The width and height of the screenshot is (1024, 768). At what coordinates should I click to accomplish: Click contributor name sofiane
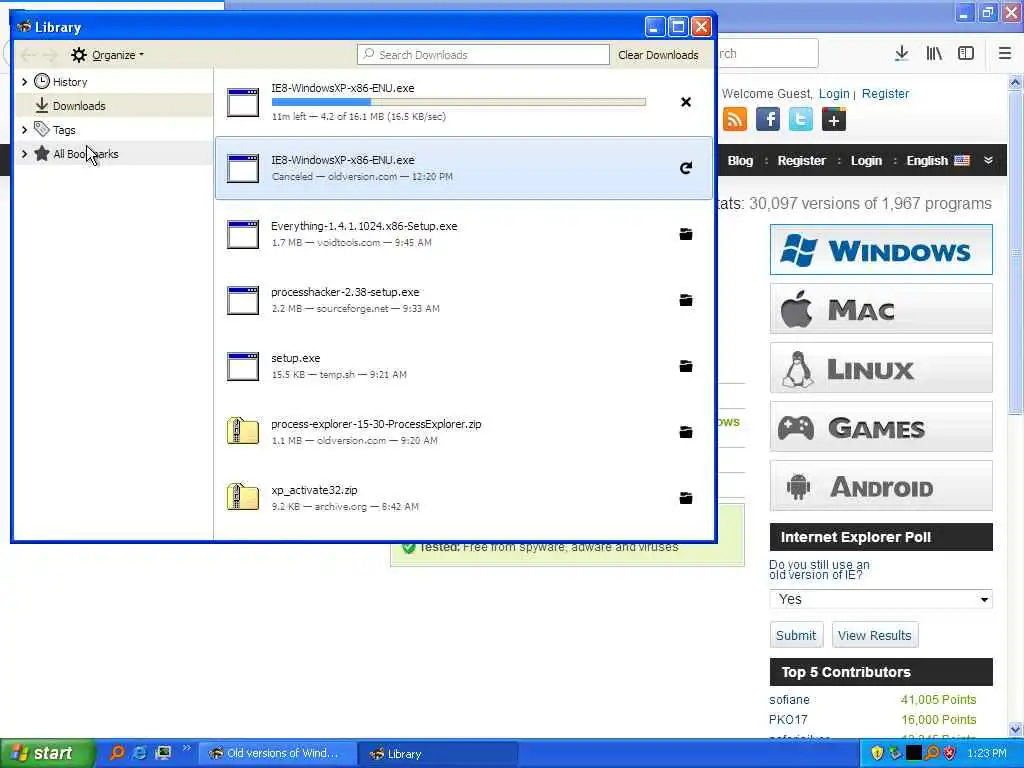click(790, 699)
